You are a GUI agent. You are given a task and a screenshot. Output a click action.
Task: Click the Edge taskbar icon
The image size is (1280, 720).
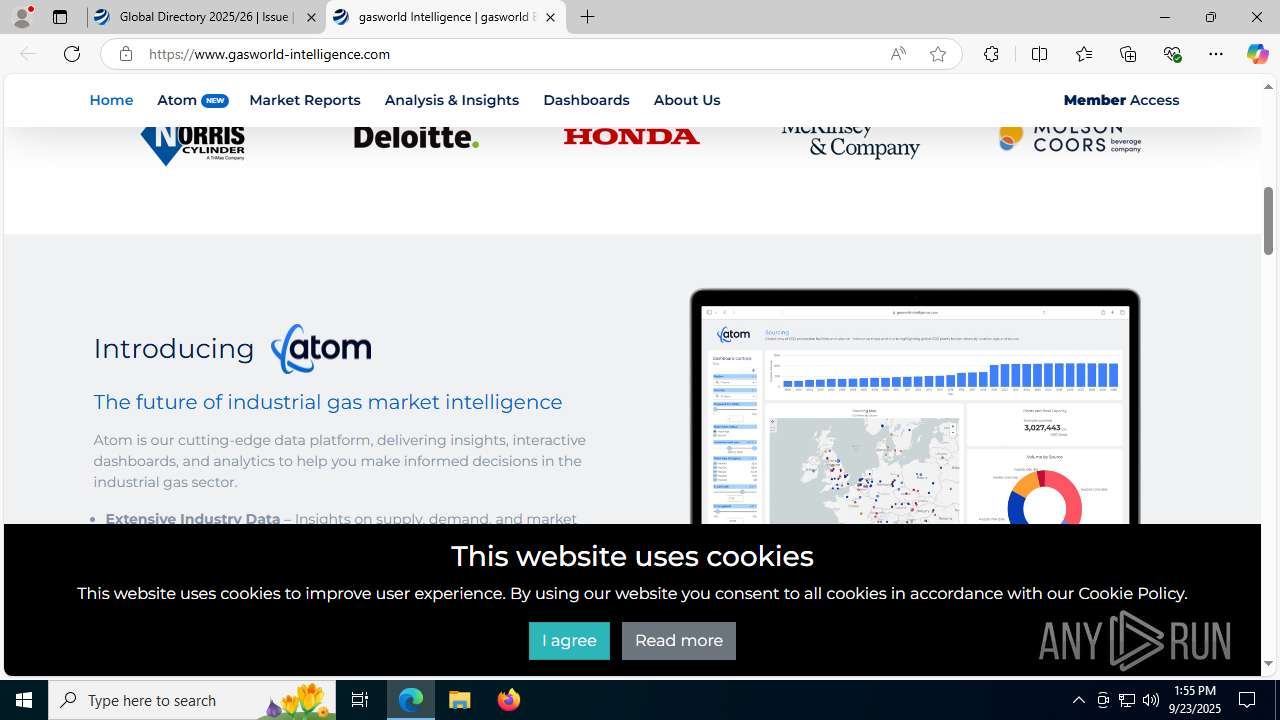point(411,700)
